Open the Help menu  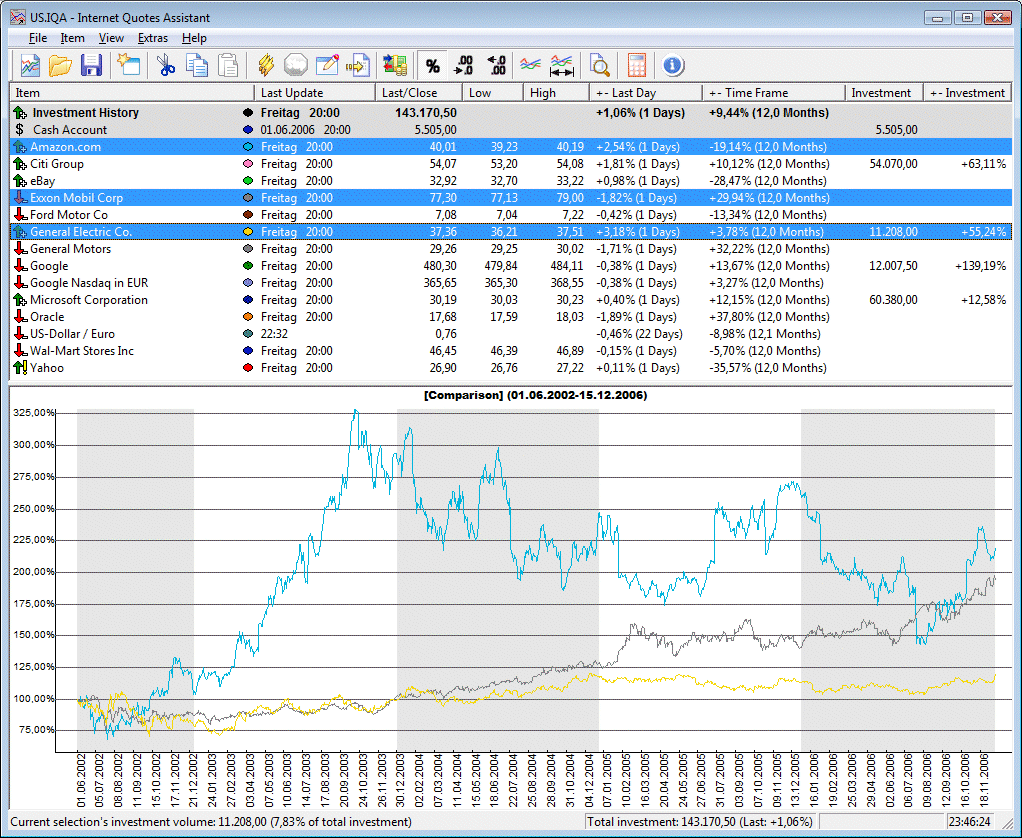pyautogui.click(x=194, y=38)
